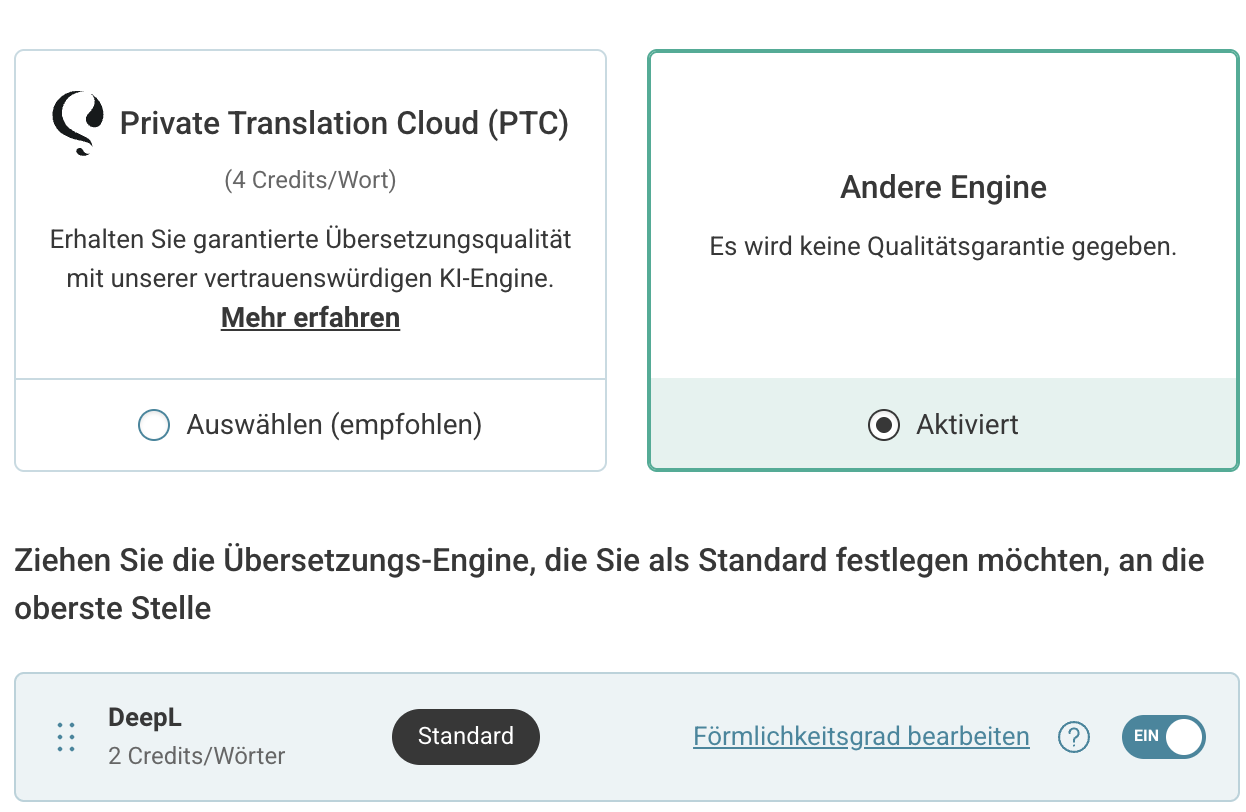Open the Mehr erfahren link
This screenshot has width=1246, height=812.
point(310,318)
